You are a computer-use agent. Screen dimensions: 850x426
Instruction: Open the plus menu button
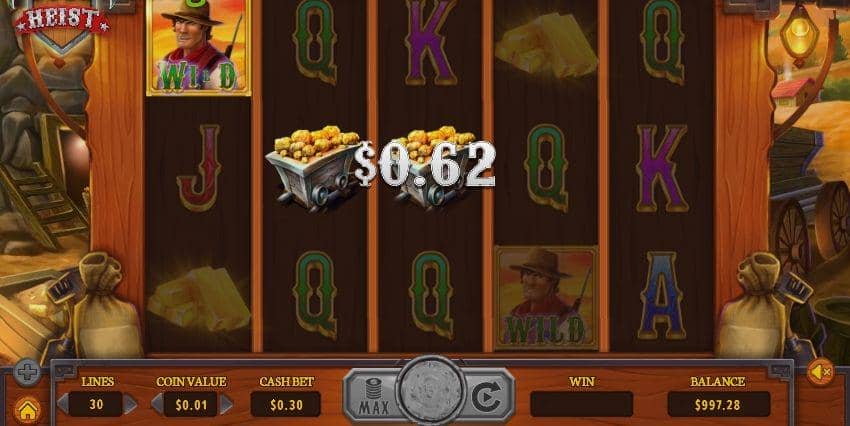[27, 372]
